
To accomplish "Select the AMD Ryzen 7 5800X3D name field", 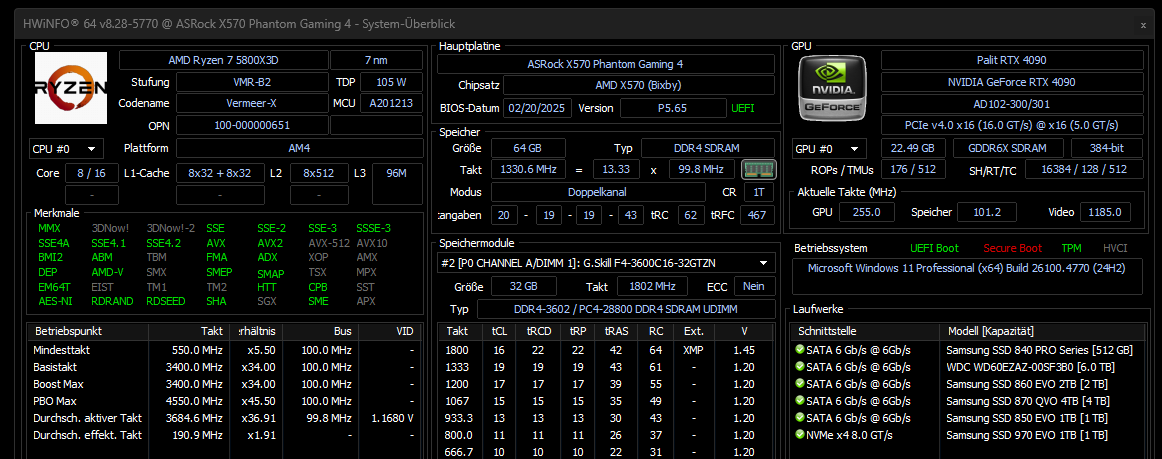I will (223, 61).
